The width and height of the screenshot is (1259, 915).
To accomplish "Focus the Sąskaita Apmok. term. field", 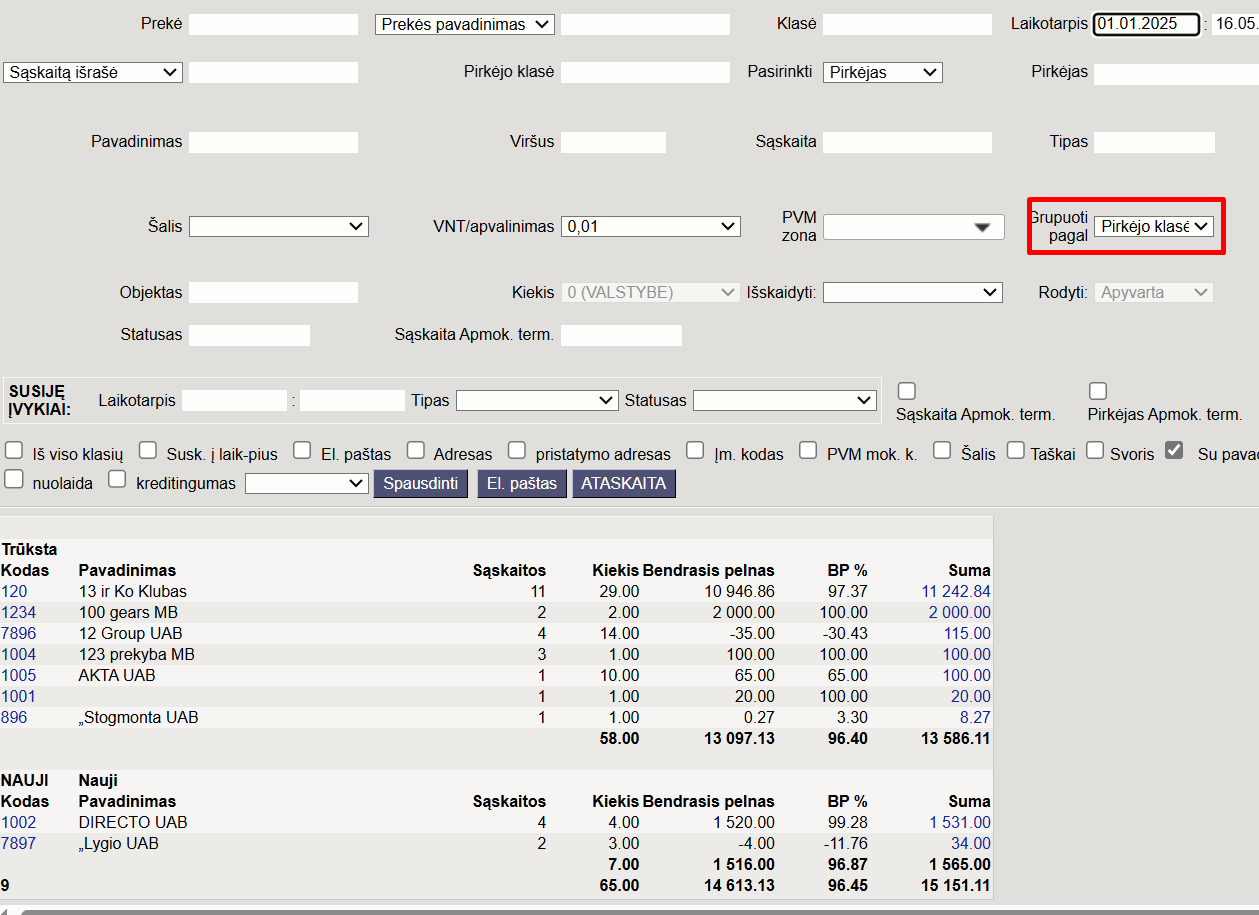I will tap(621, 334).
